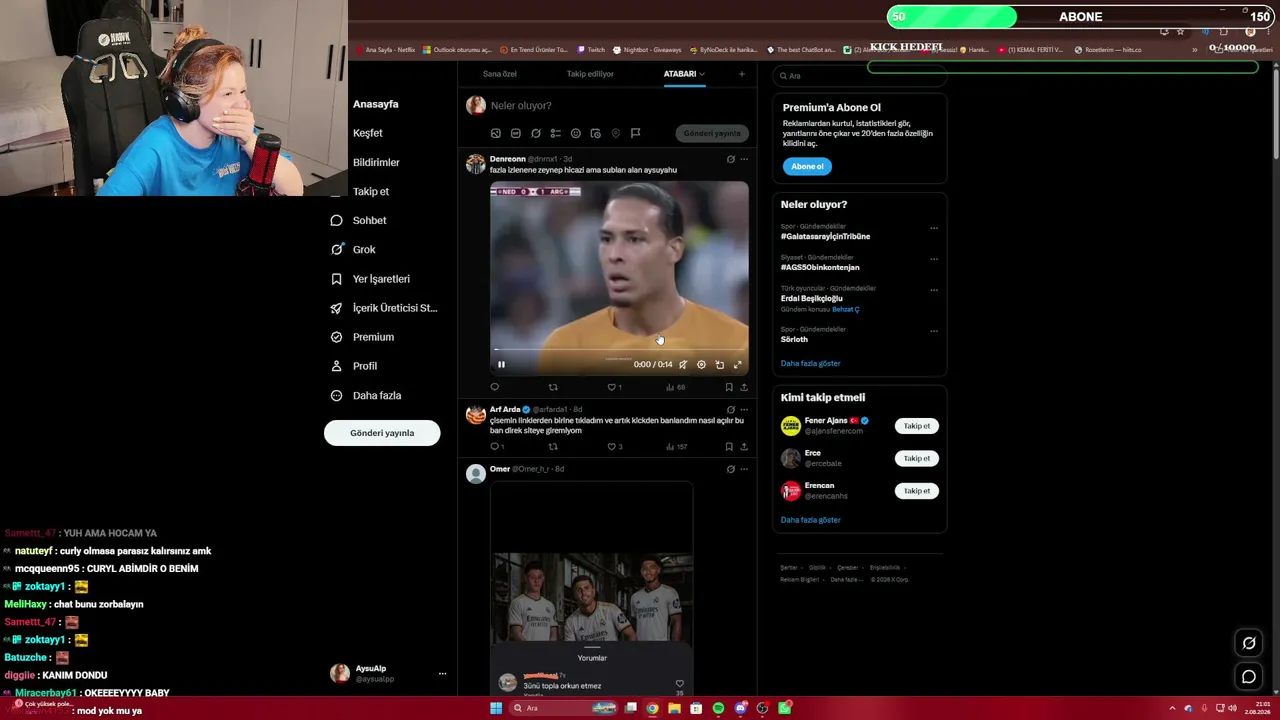Repost Arf Arda's post

tap(553, 447)
